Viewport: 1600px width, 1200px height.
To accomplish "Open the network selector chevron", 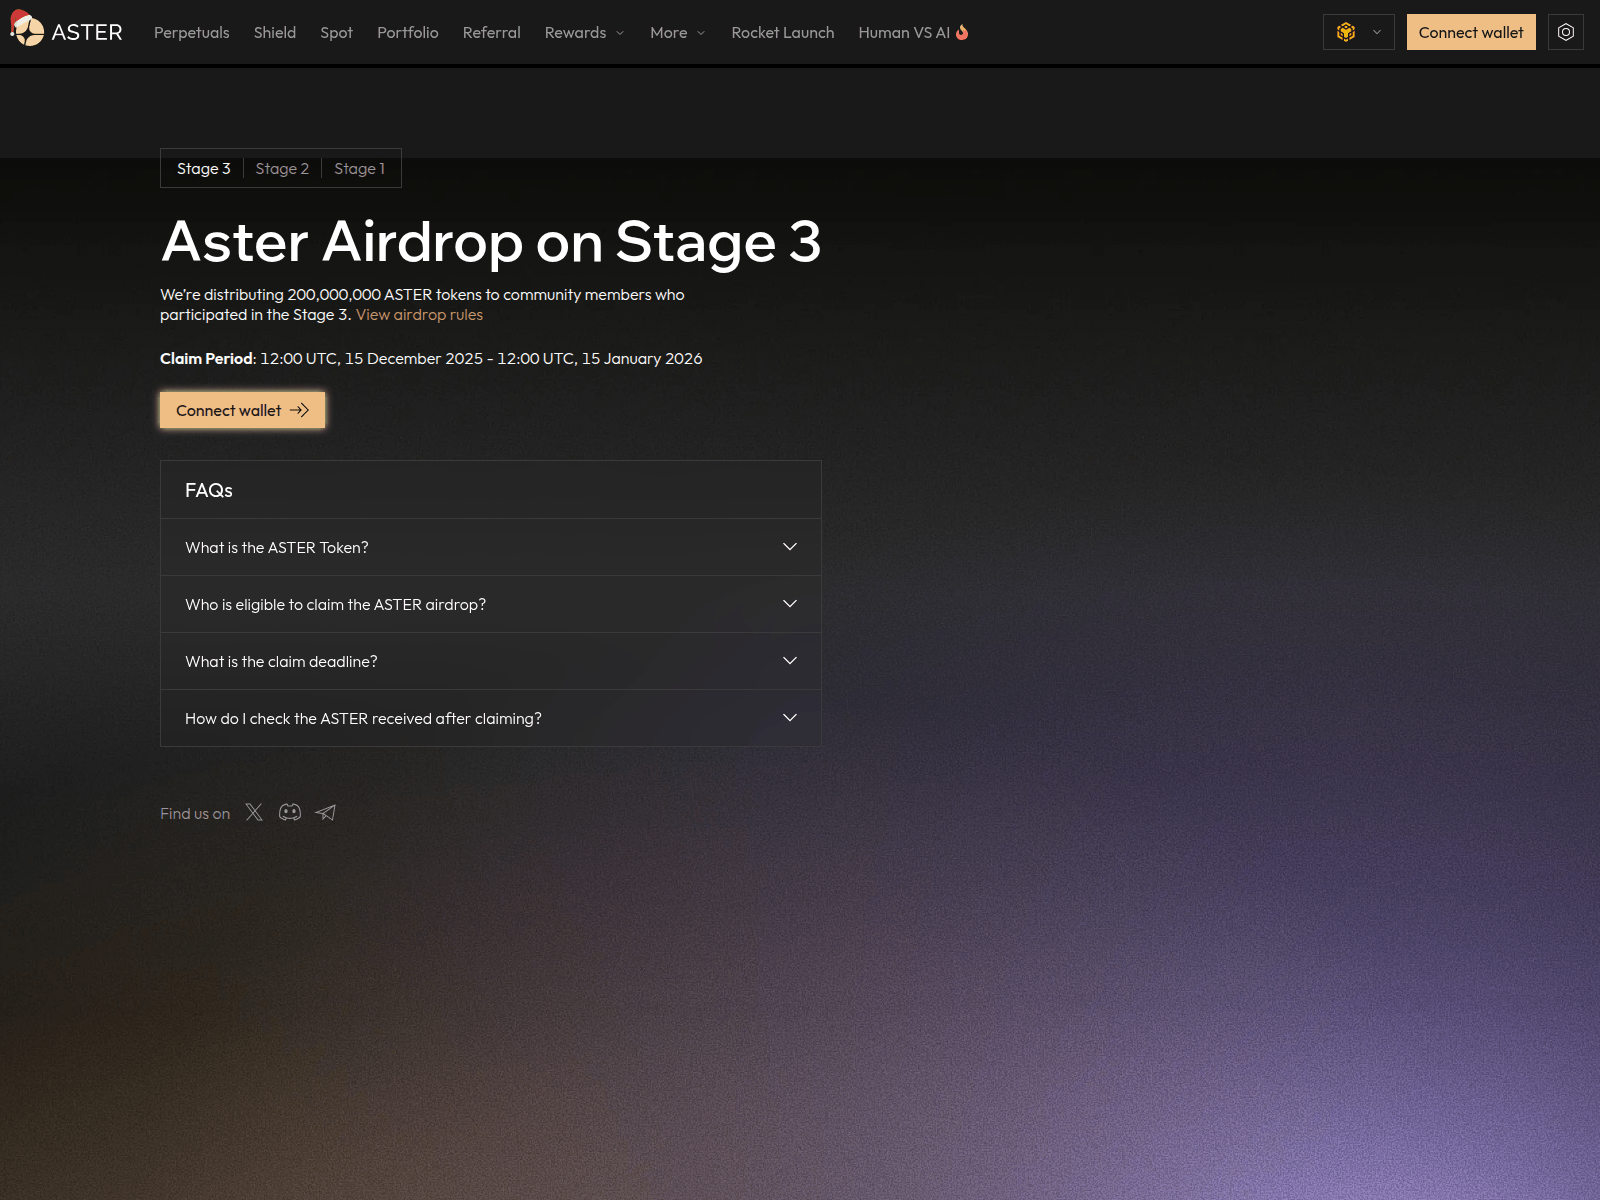I will point(1377,32).
